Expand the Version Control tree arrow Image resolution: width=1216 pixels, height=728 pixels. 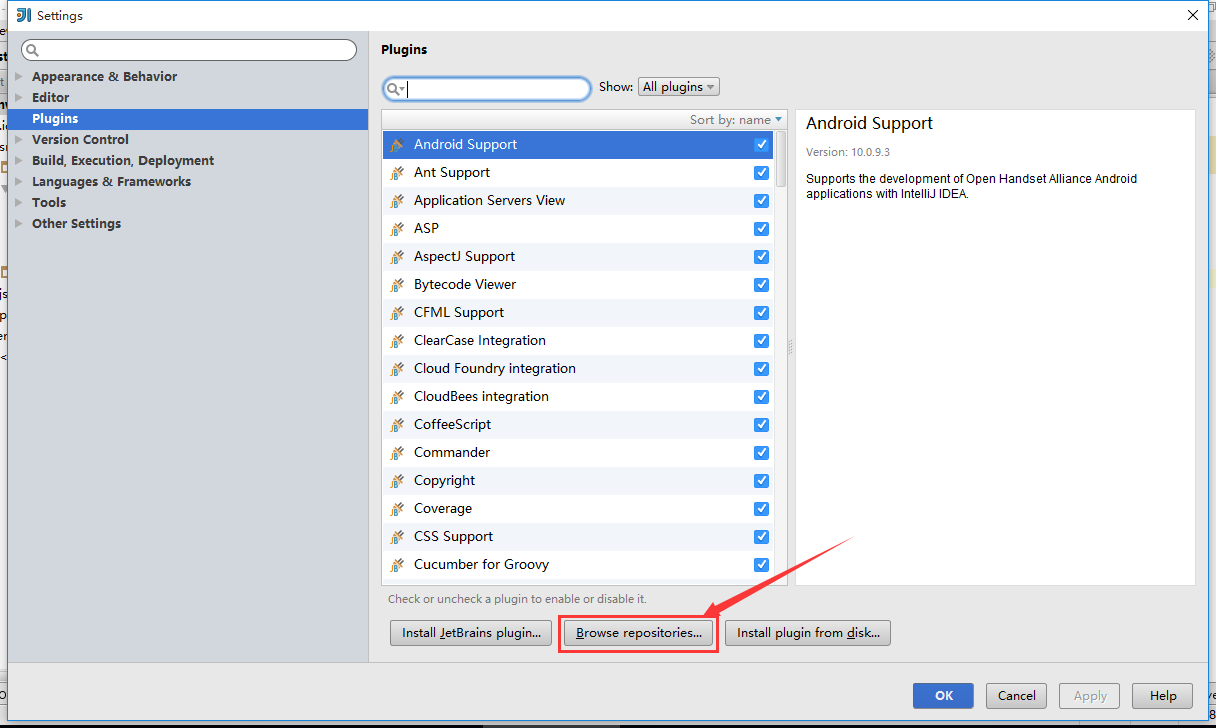(18, 140)
